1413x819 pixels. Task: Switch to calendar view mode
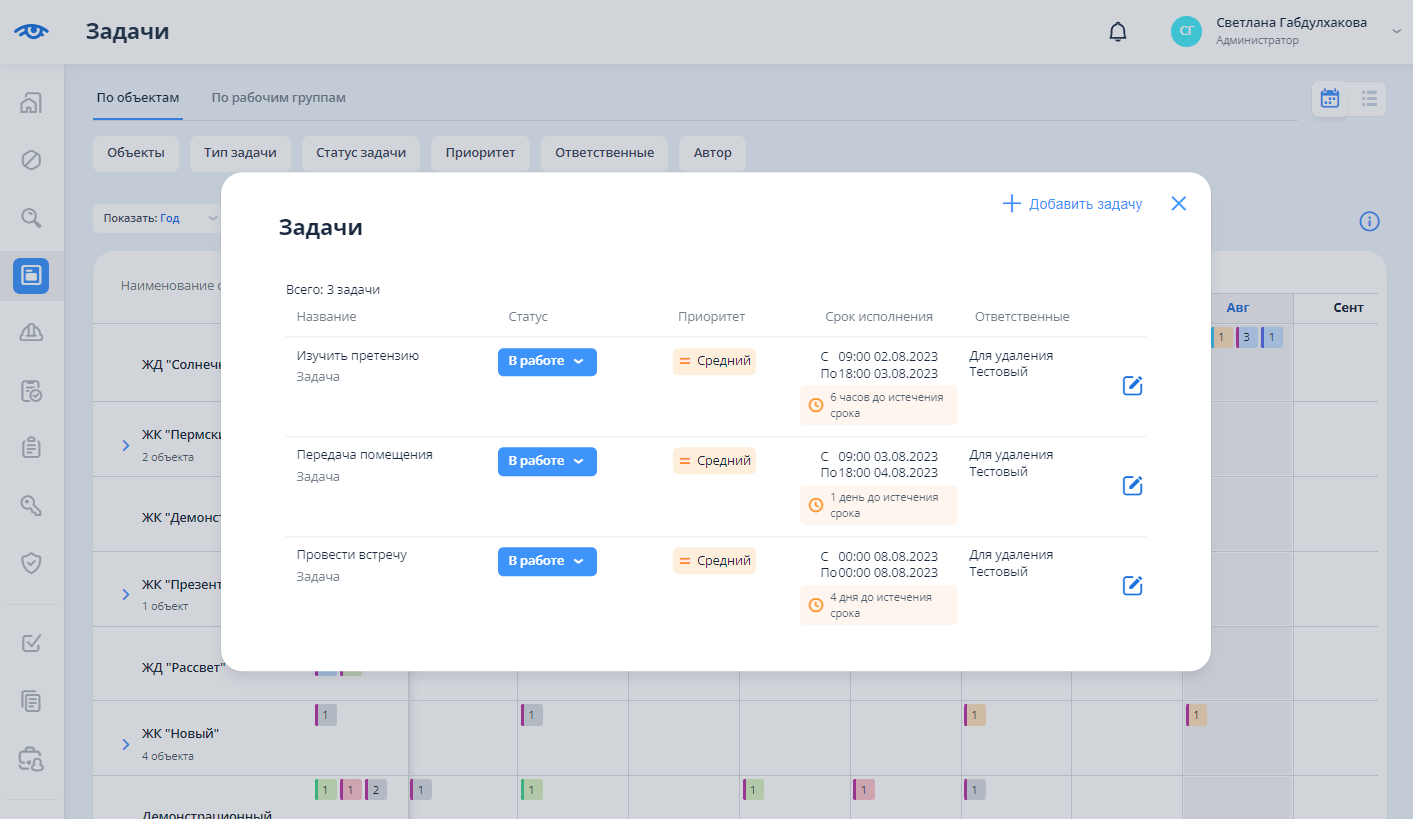coord(1330,98)
